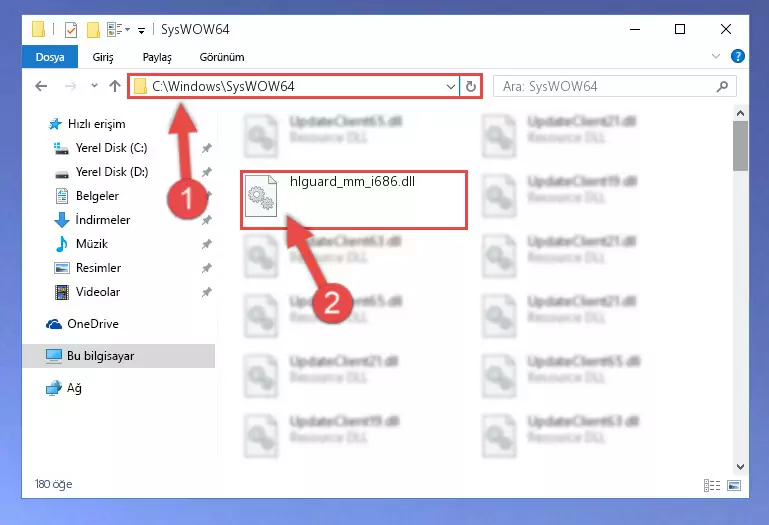Screen dimensions: 769x525
Task: Select OneDrive in the navigation pane
Action: click(82, 324)
